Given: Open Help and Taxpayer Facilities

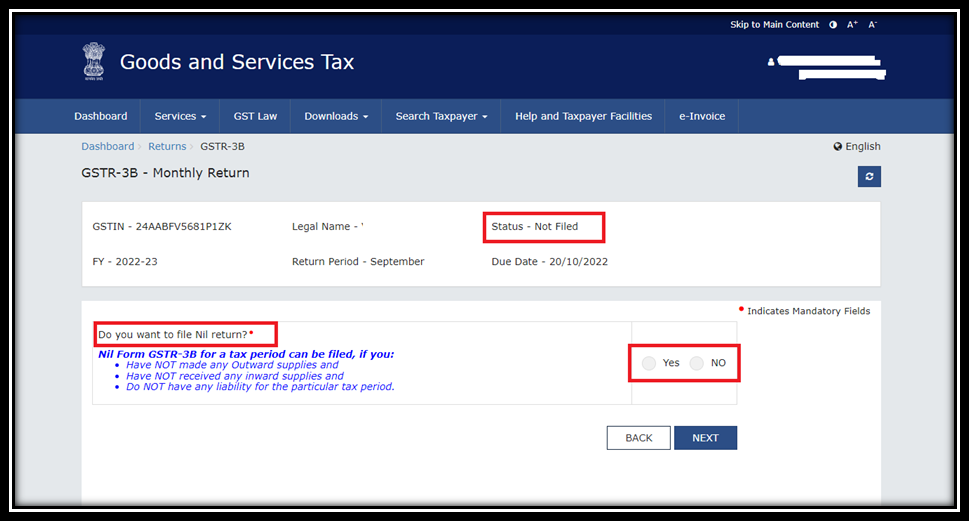Looking at the screenshot, I should tap(583, 116).
